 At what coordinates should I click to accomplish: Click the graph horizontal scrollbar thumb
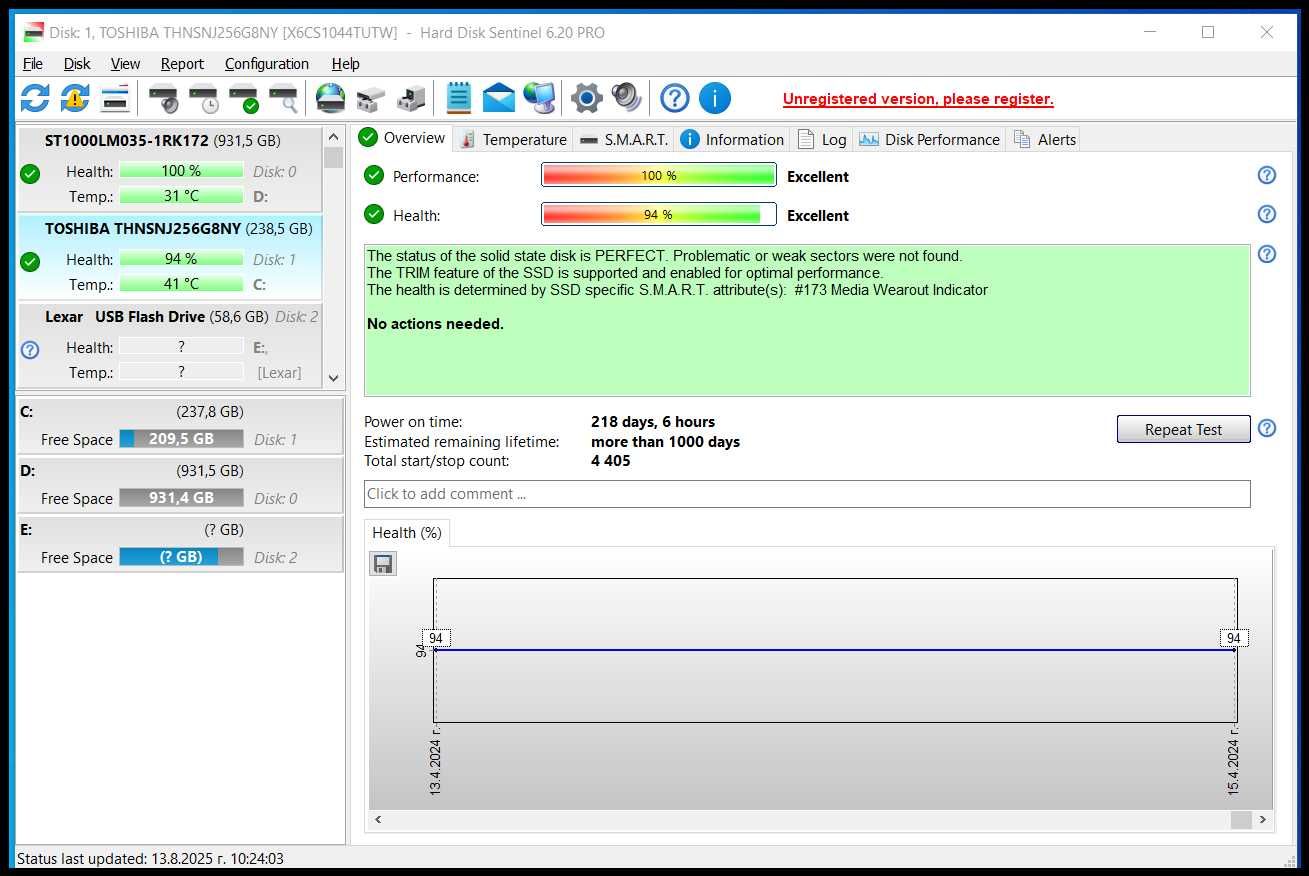pos(1241,819)
